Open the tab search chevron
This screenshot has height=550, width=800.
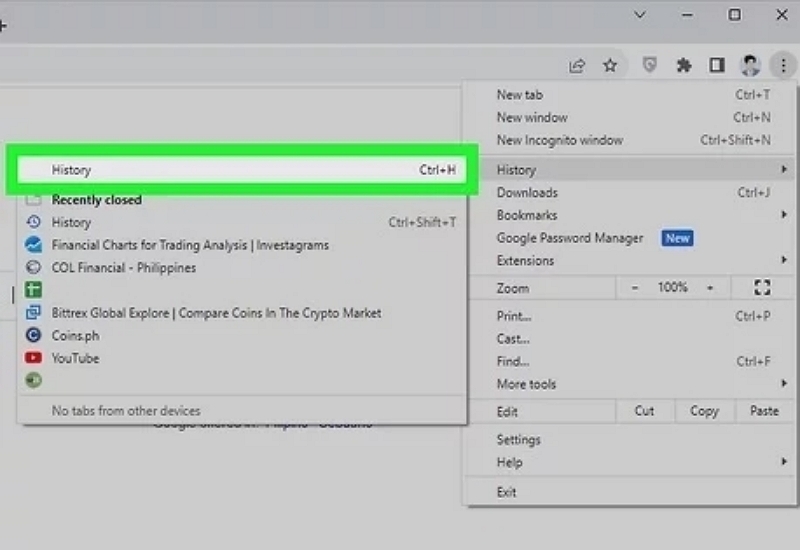coord(640,15)
